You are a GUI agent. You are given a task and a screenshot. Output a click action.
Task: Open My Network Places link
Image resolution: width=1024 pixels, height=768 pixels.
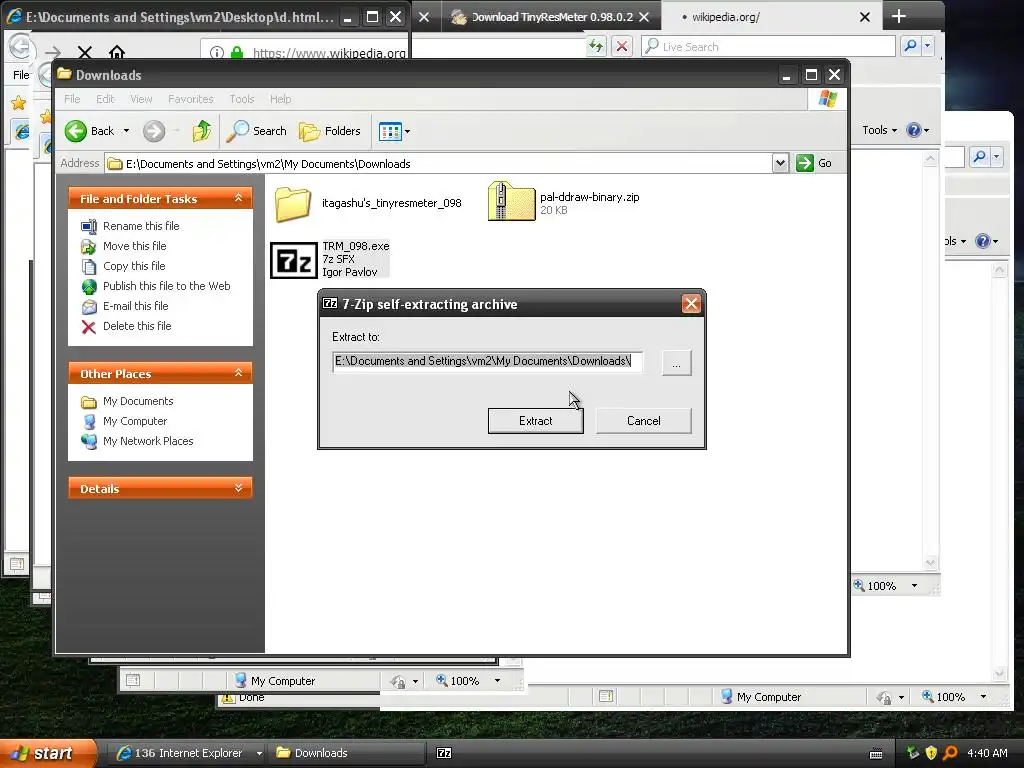pyautogui.click(x=148, y=441)
